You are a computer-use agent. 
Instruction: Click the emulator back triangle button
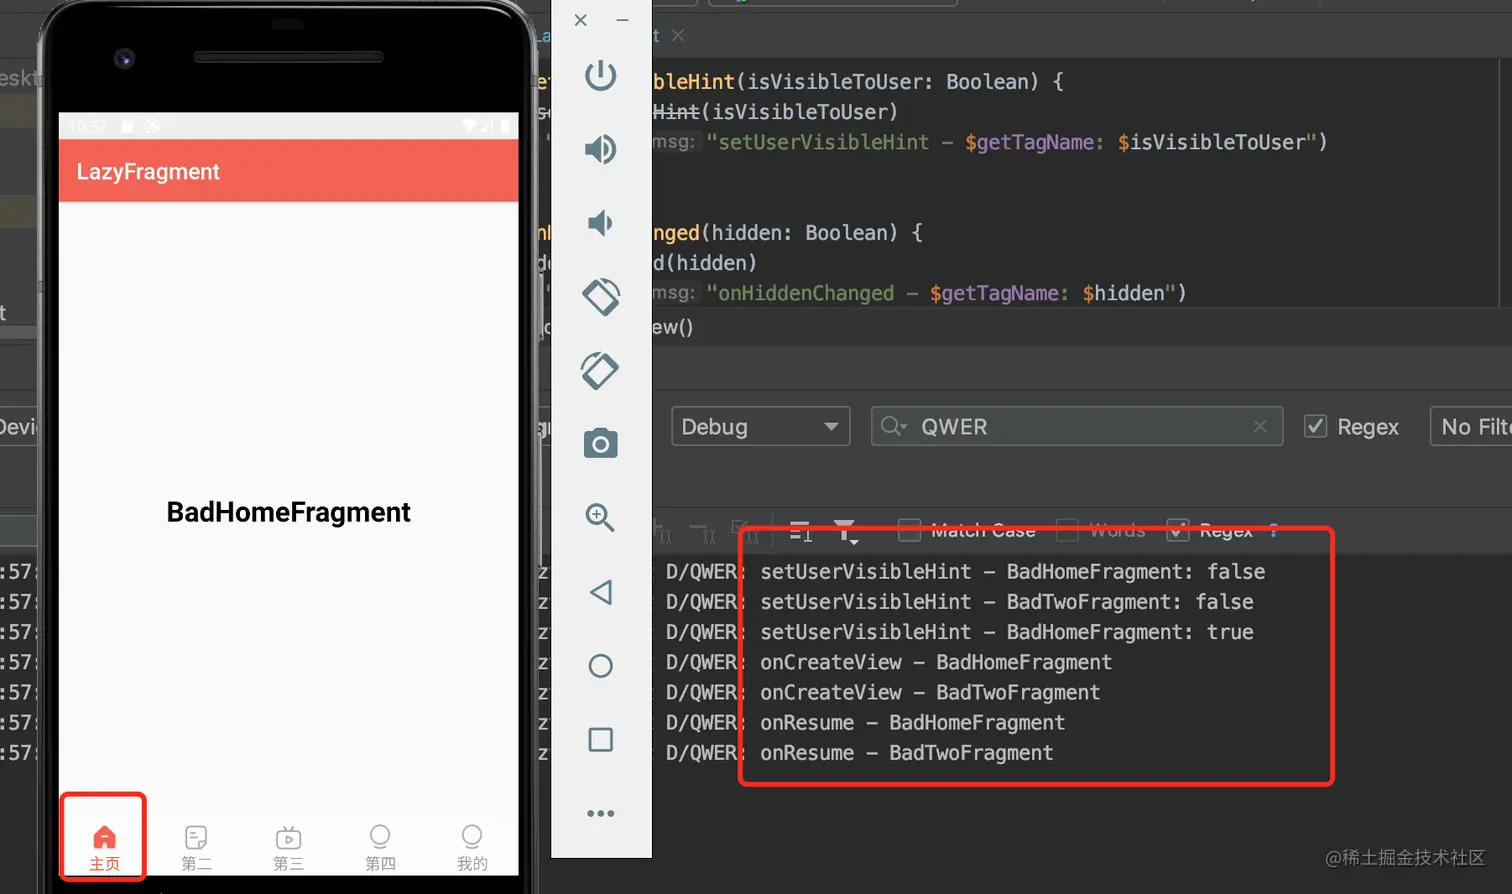(x=601, y=592)
